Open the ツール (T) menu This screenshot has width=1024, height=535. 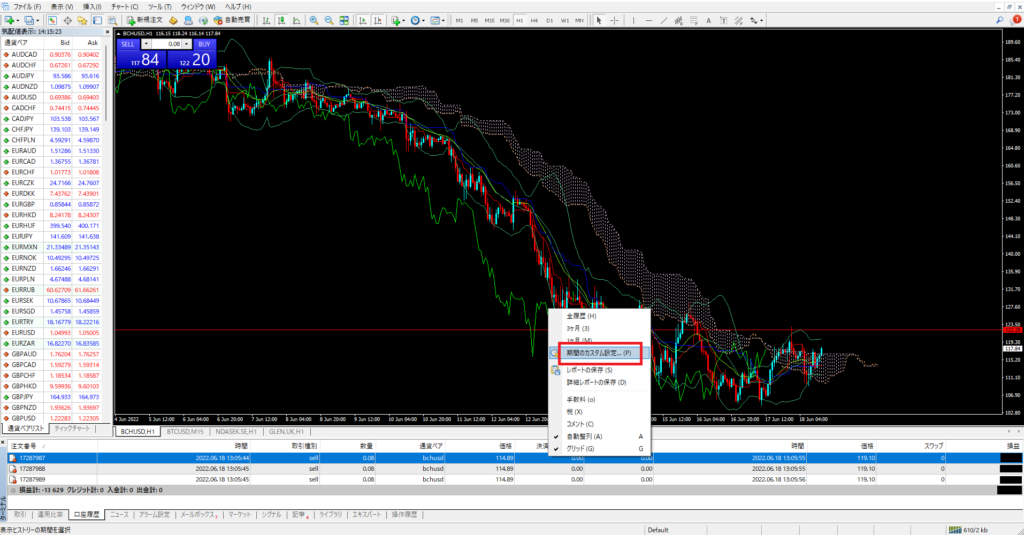(159, 7)
